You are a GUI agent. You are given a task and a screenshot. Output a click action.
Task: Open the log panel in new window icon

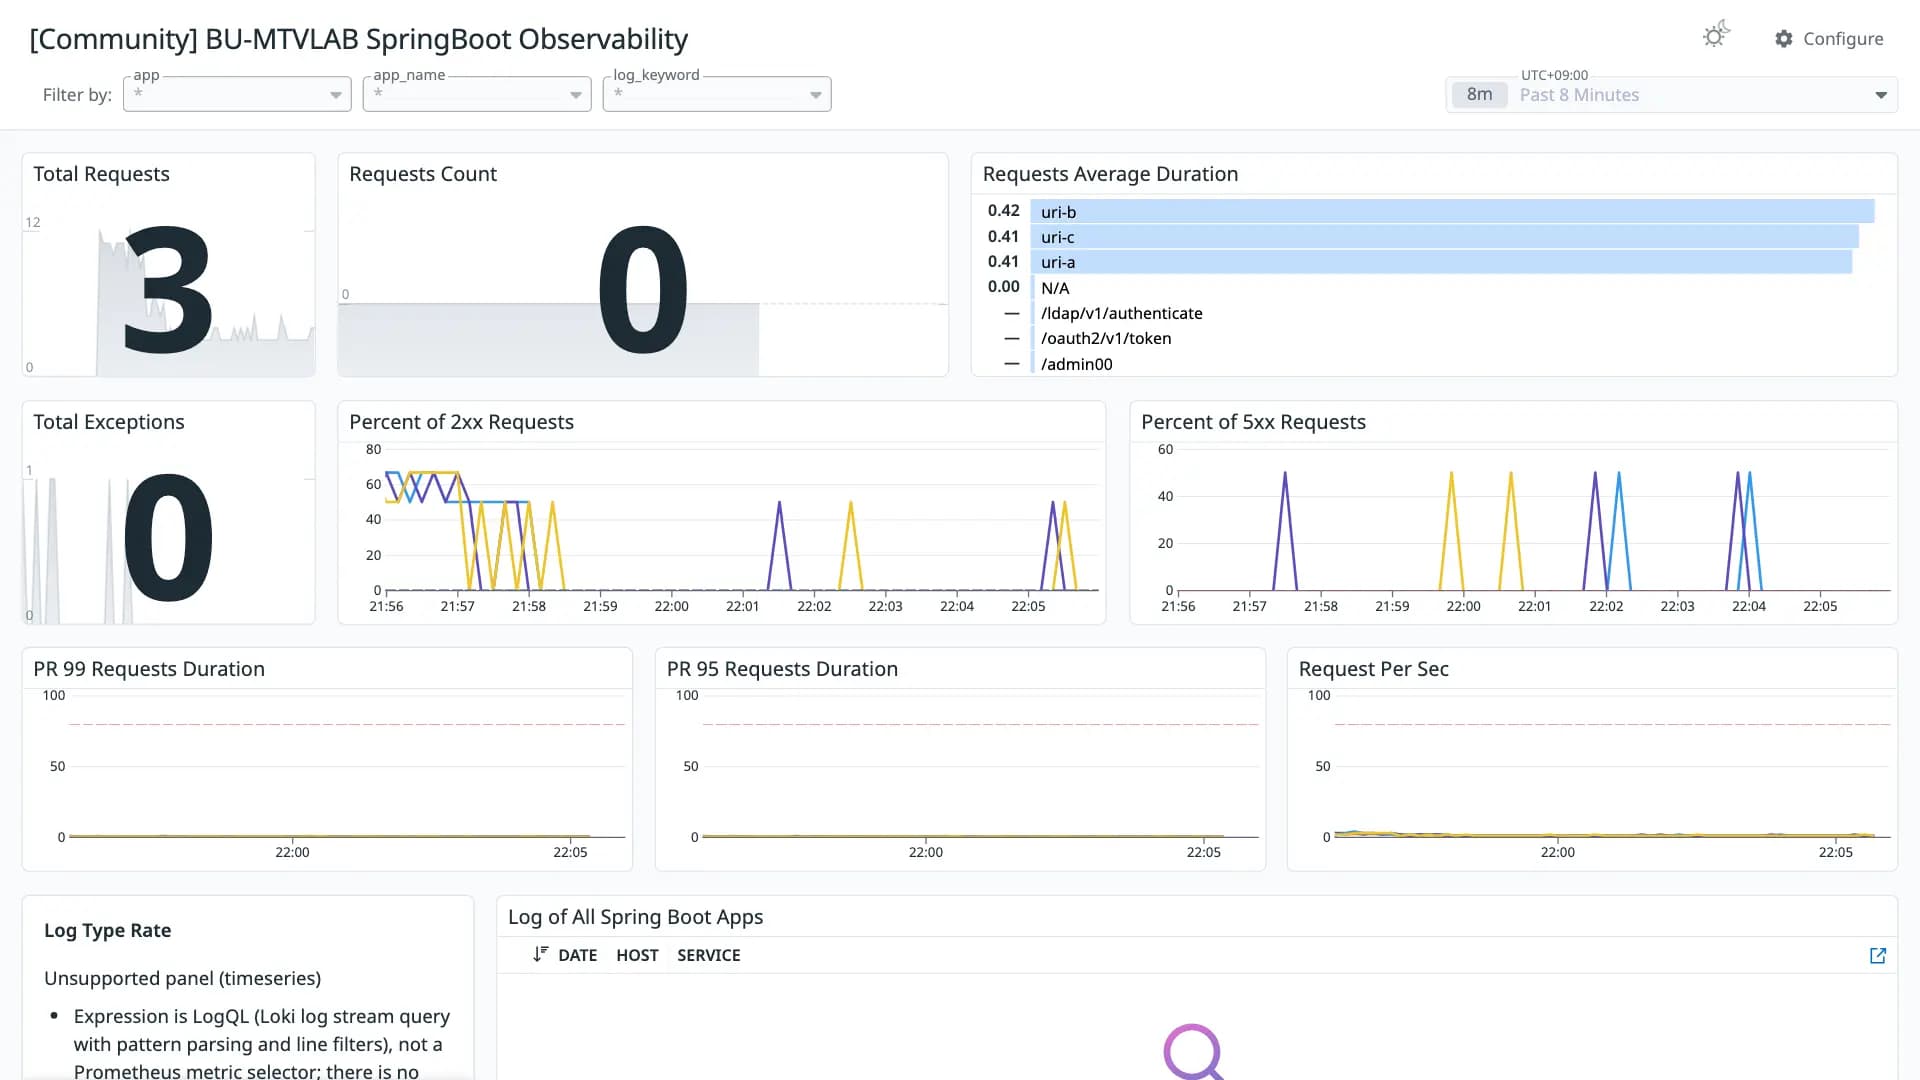[1878, 956]
